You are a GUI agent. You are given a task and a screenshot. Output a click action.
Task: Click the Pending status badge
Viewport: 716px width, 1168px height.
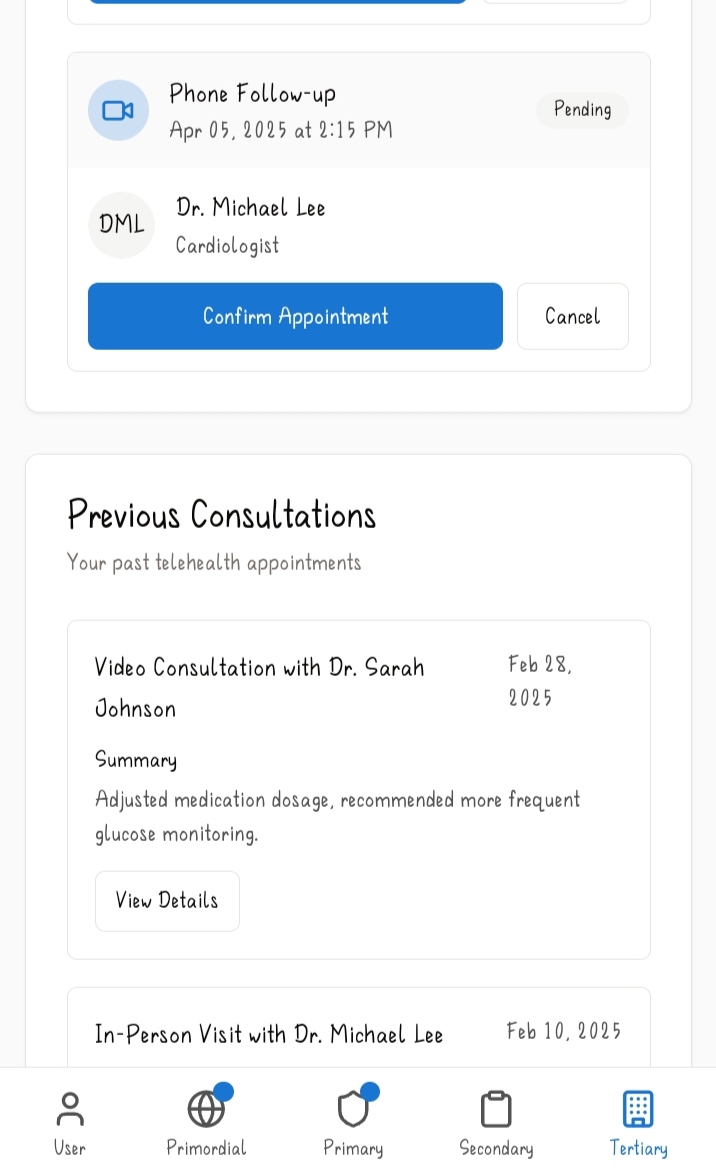(583, 110)
